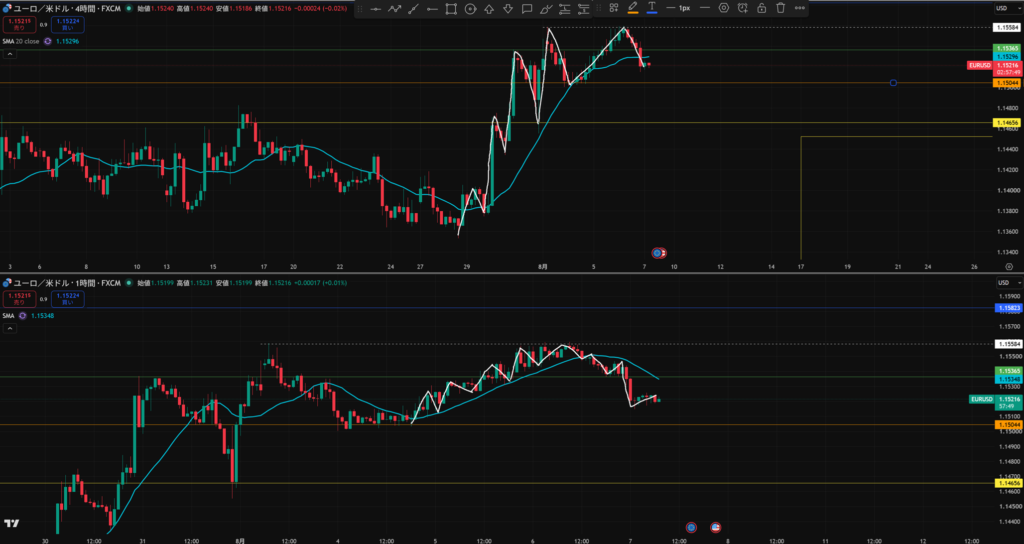Click the buy button on 4-hour chart
The image size is (1024, 544).
tap(68, 25)
